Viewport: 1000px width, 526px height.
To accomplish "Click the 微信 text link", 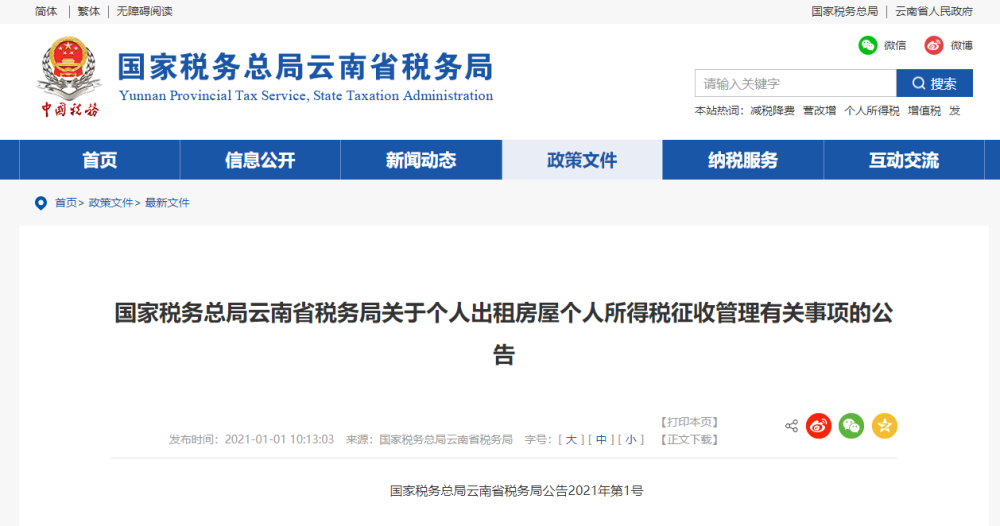I will [895, 45].
